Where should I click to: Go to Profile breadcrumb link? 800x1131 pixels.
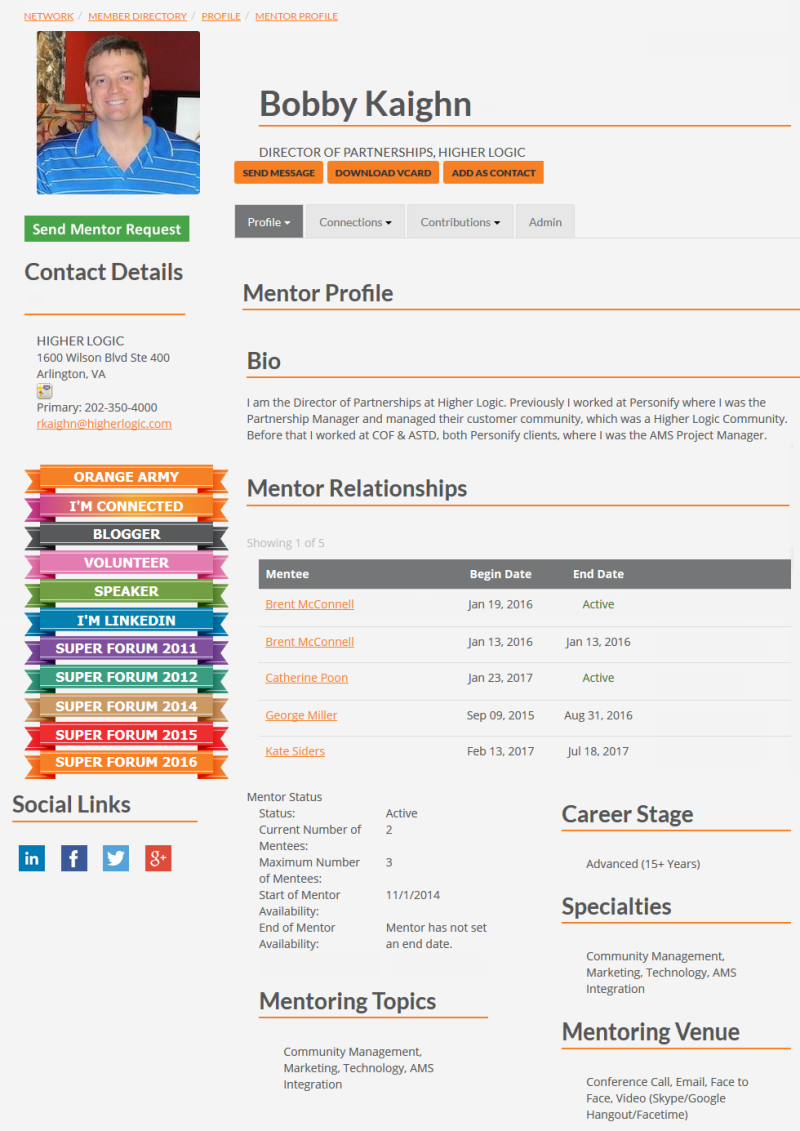(x=221, y=16)
